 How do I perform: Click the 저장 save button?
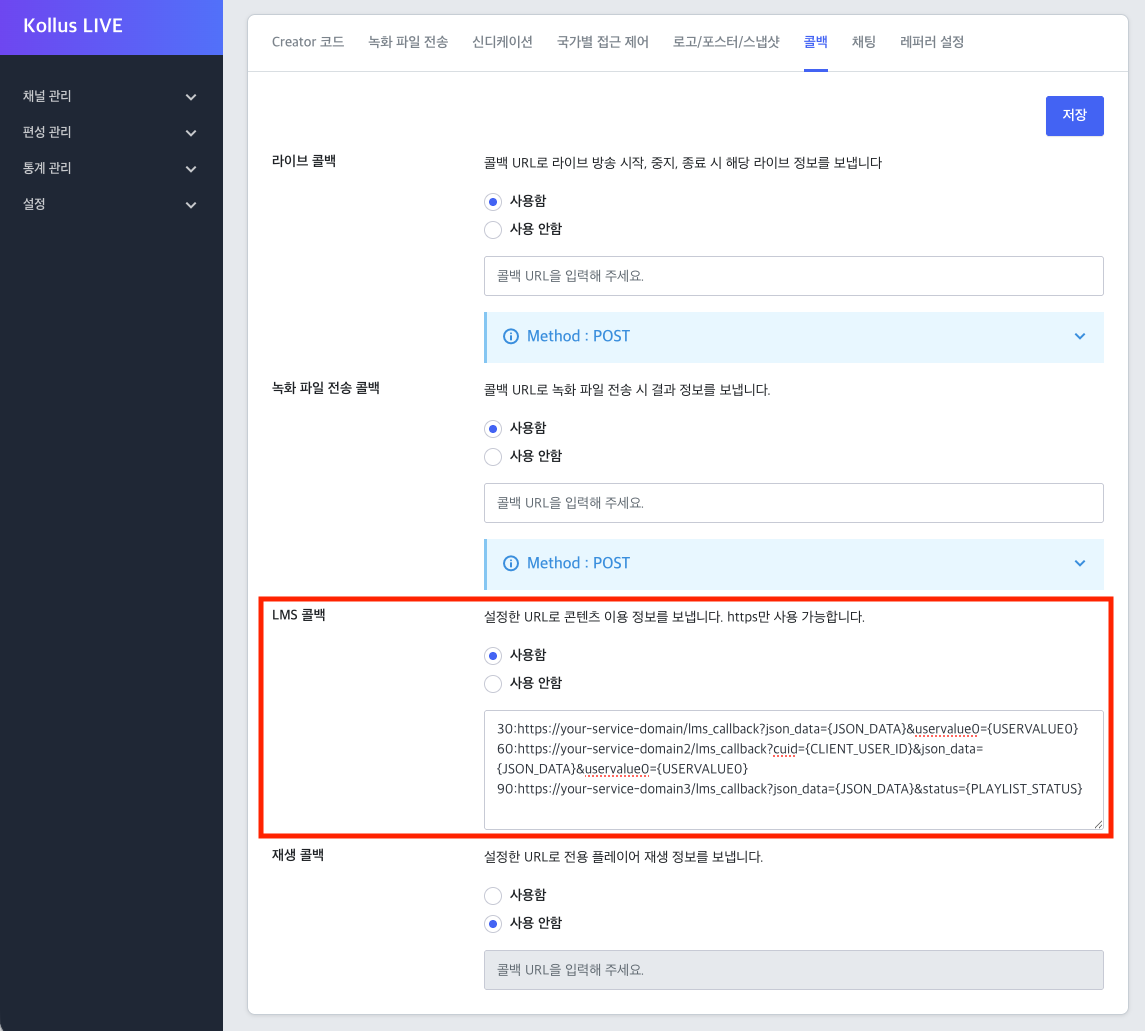click(x=1074, y=115)
